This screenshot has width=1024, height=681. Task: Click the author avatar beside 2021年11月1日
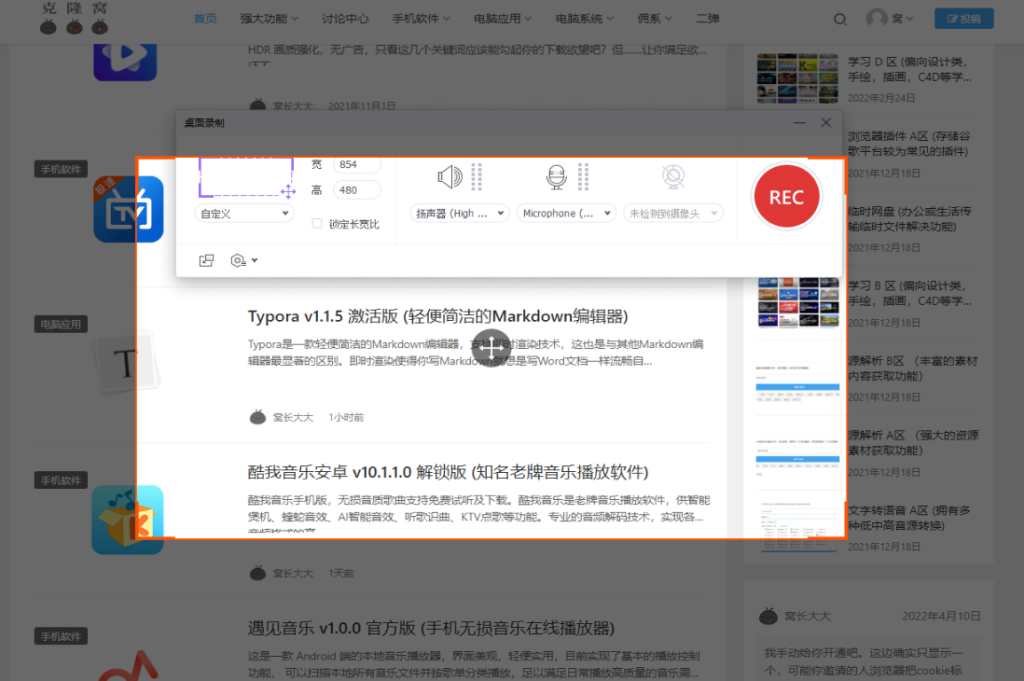tap(258, 105)
